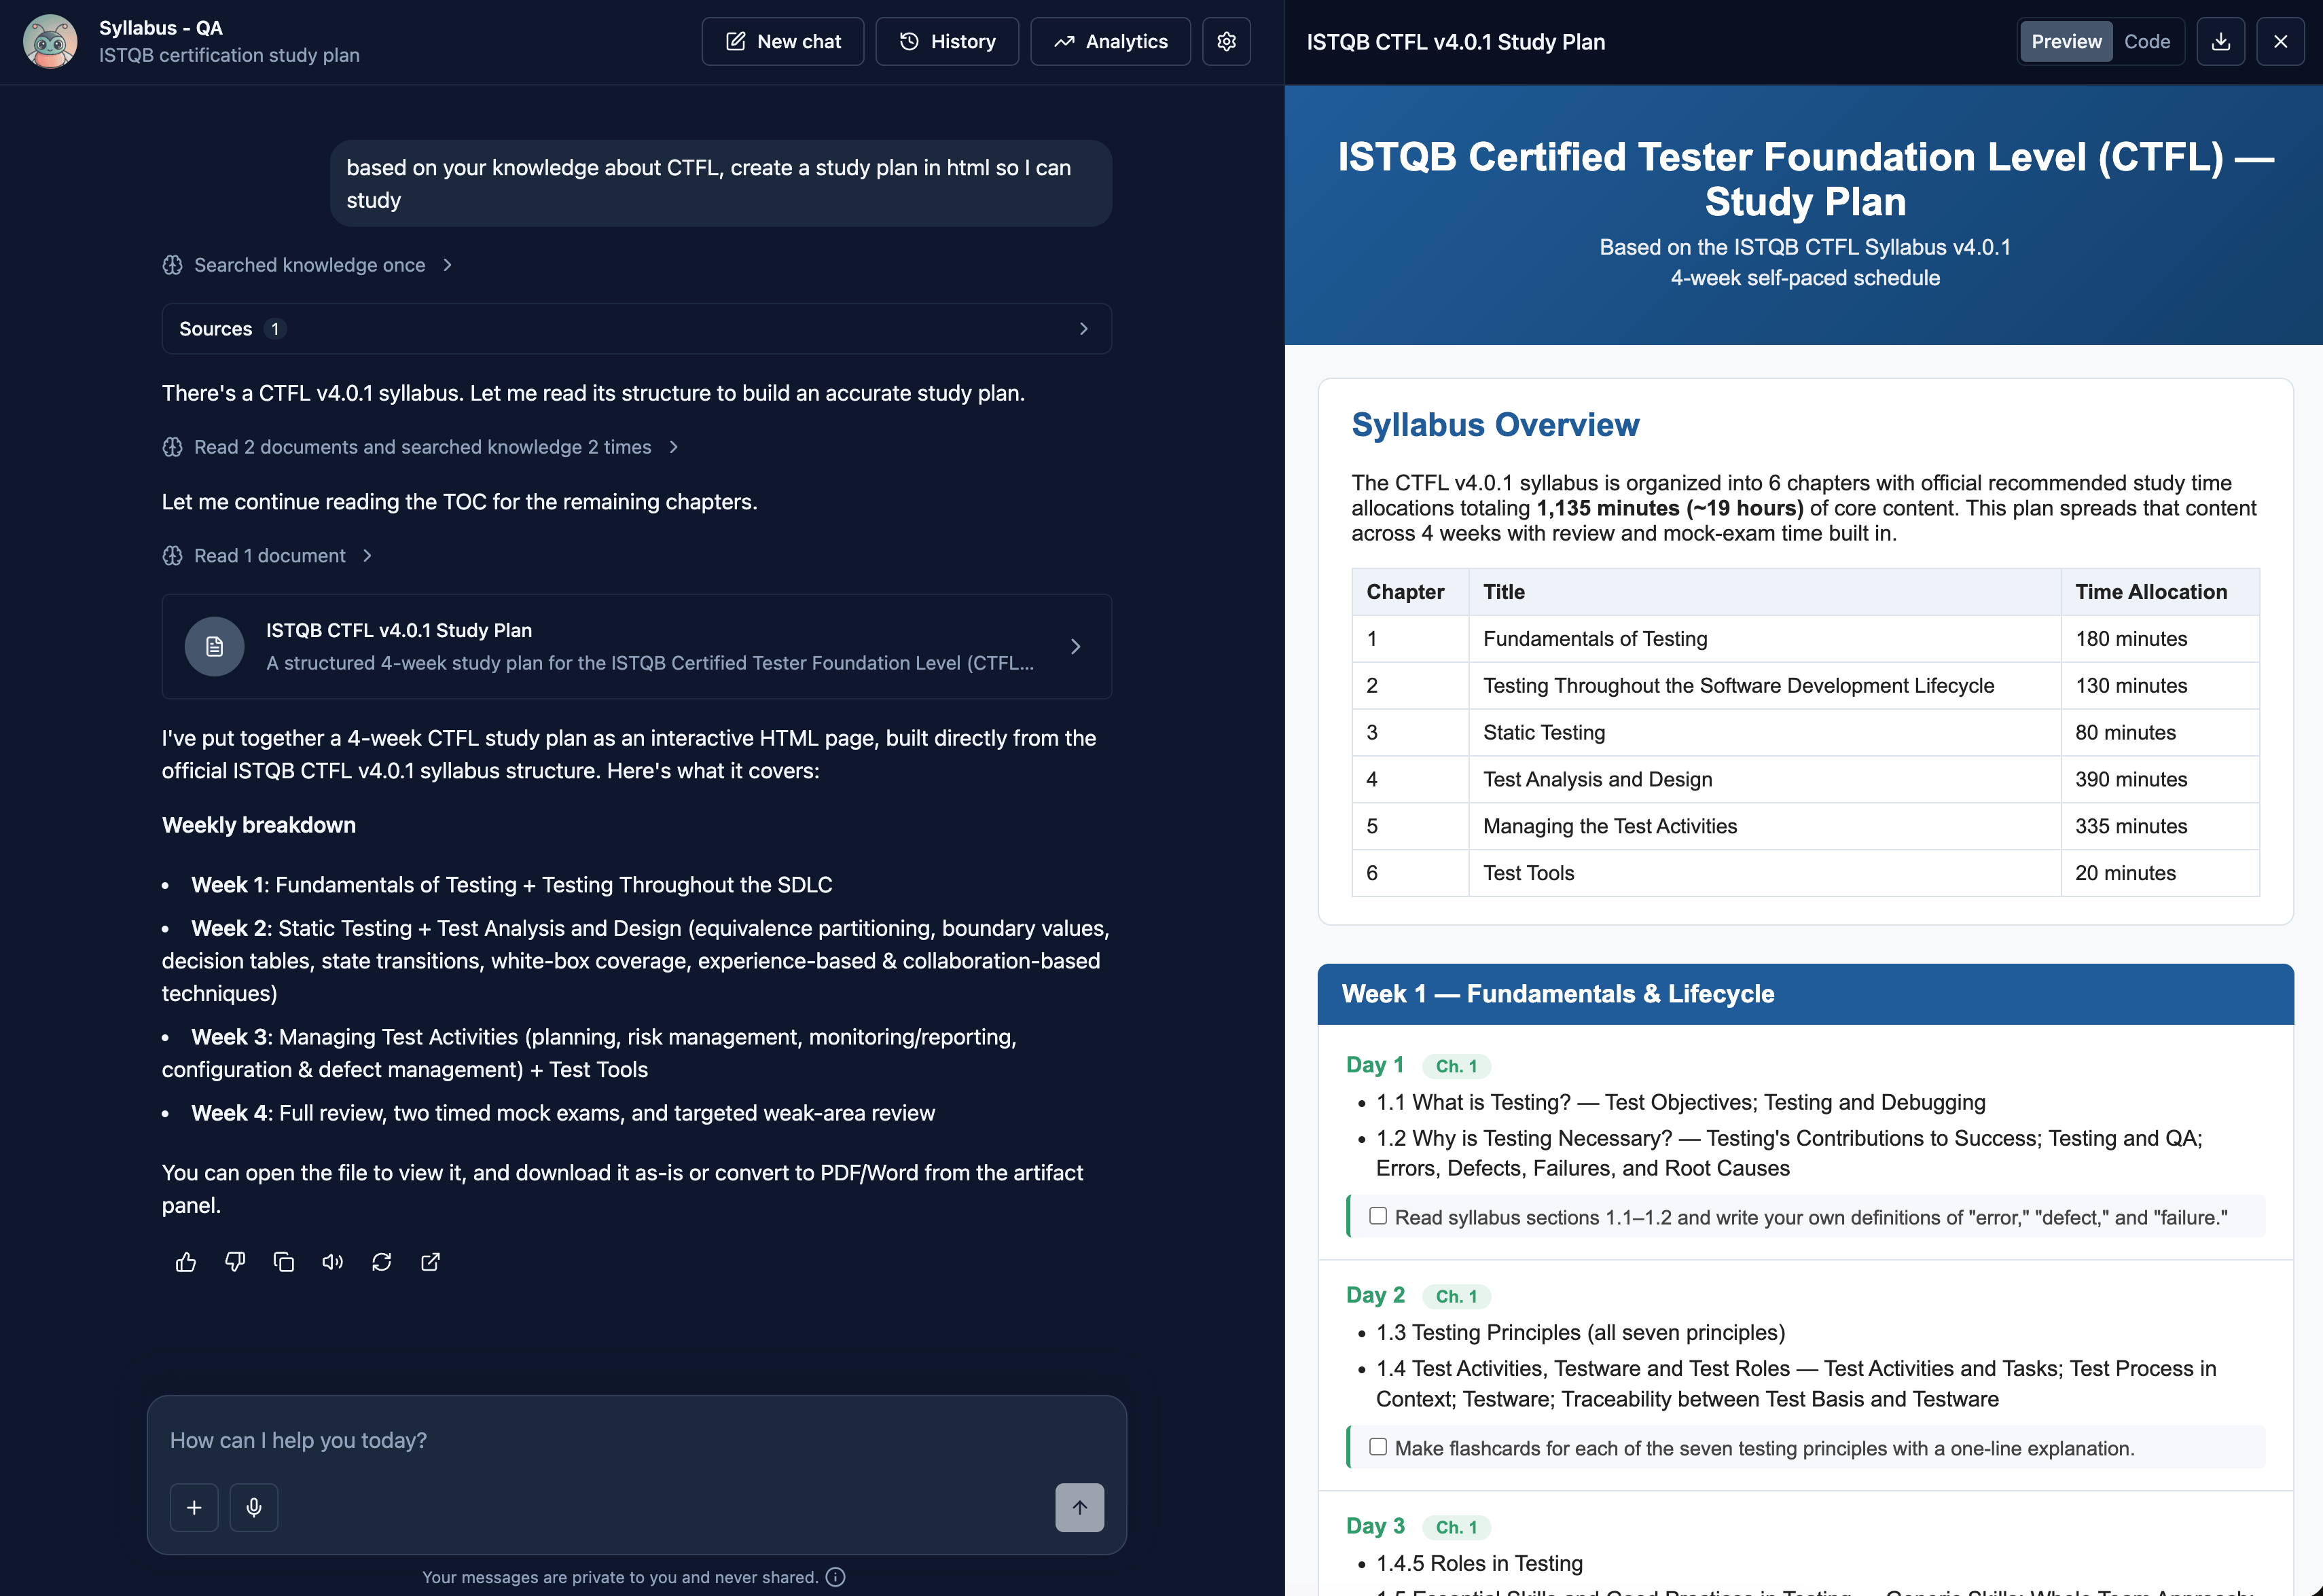The image size is (2323, 1596).
Task: Open chat History
Action: click(947, 41)
